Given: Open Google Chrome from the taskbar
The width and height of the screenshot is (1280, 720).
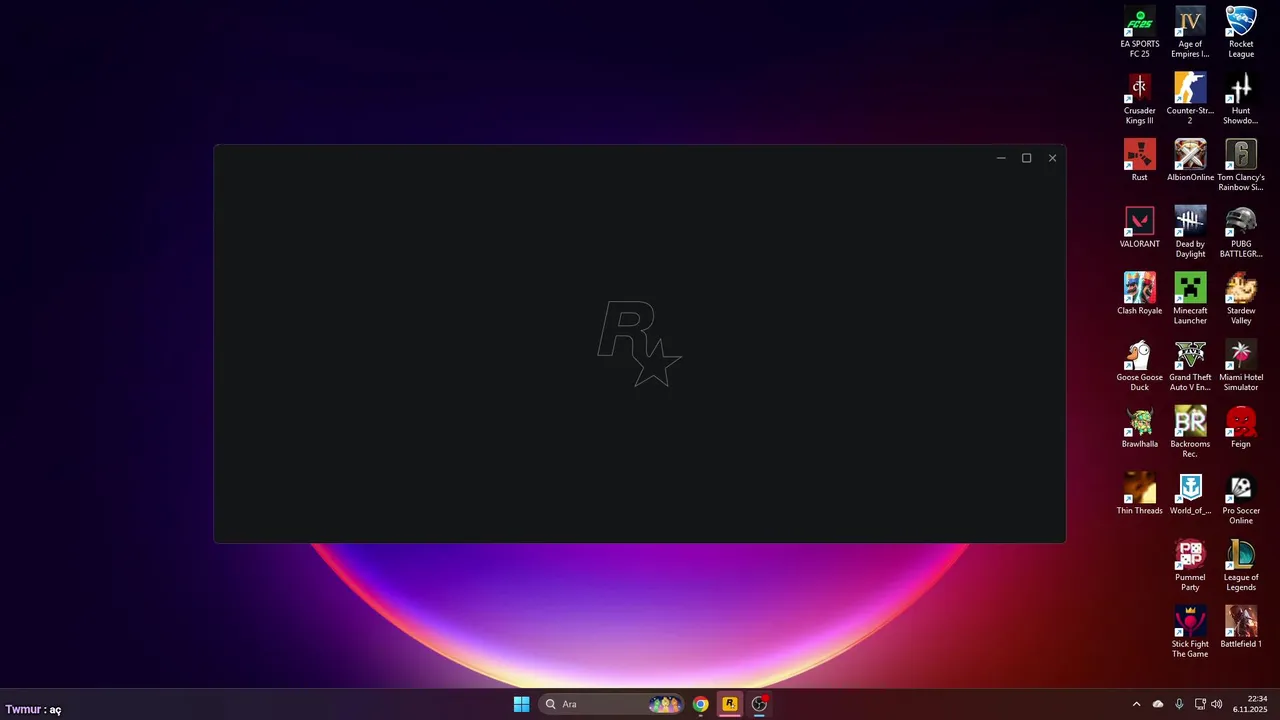Looking at the screenshot, I should click(x=701, y=704).
